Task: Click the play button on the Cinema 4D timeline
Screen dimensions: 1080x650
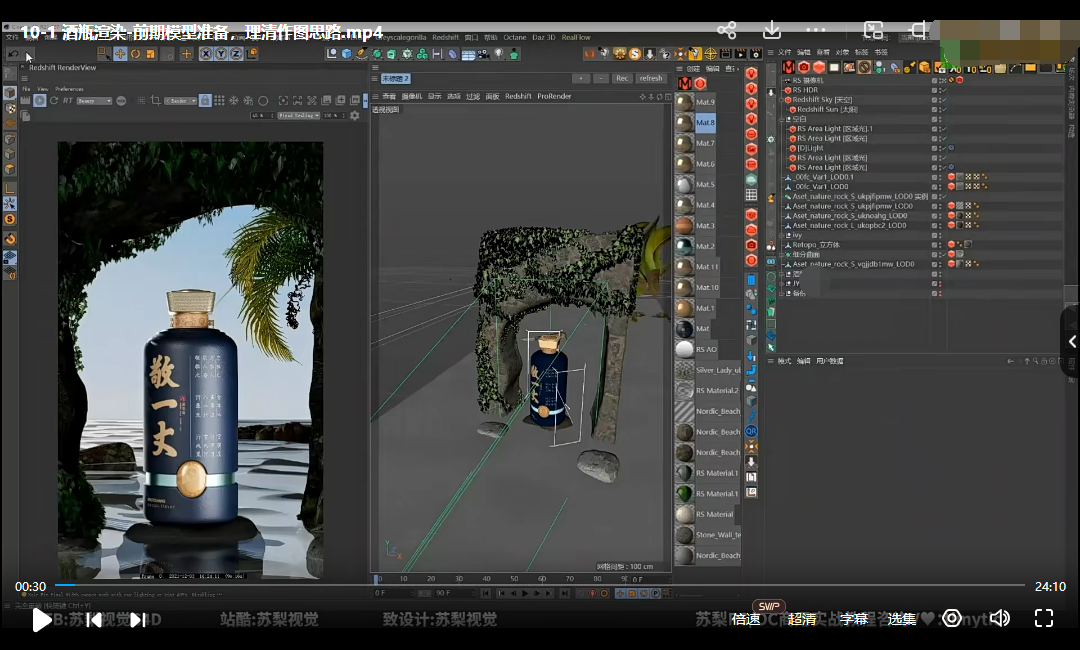Action: (x=526, y=593)
